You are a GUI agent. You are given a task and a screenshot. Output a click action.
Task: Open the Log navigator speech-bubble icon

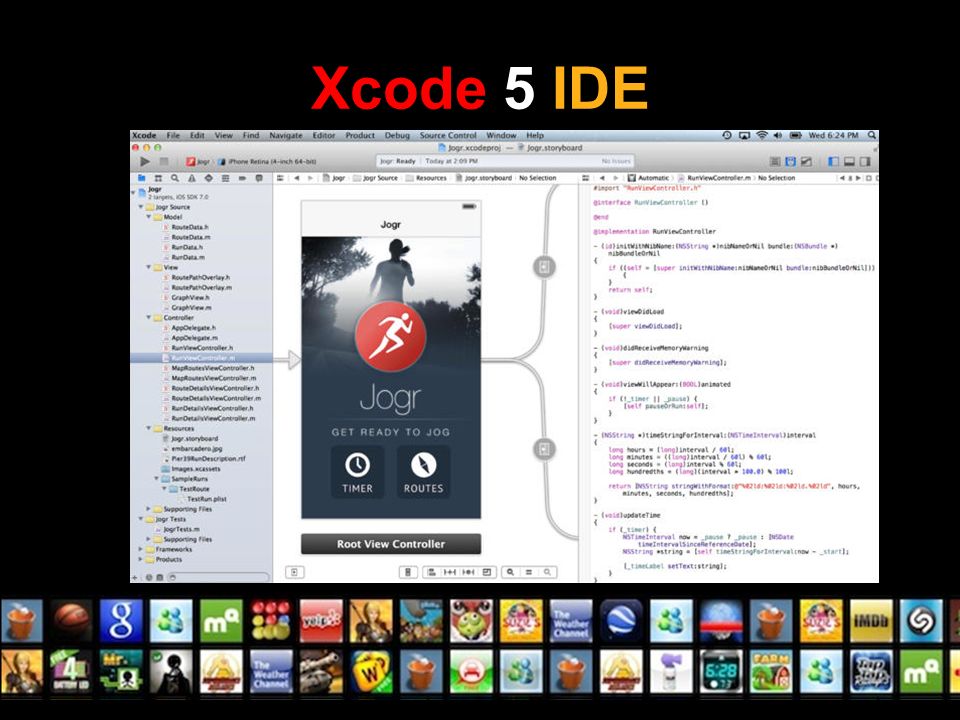coord(259,178)
